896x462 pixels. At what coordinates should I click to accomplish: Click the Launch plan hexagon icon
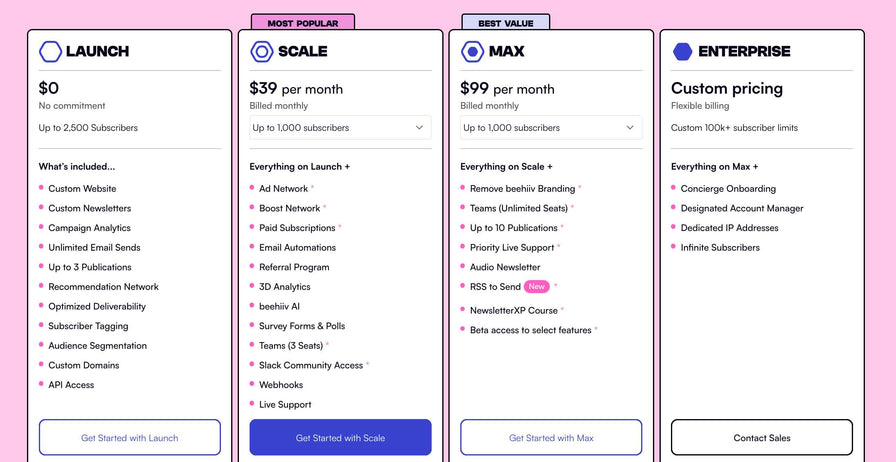(x=50, y=51)
